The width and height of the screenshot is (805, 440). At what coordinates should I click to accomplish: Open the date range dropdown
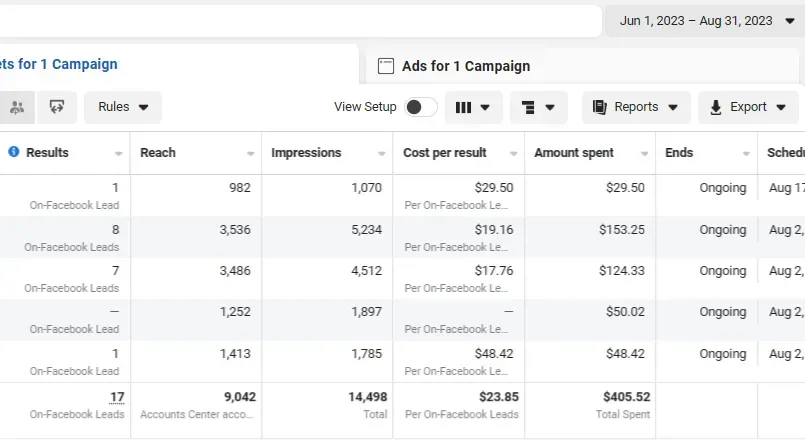point(707,20)
